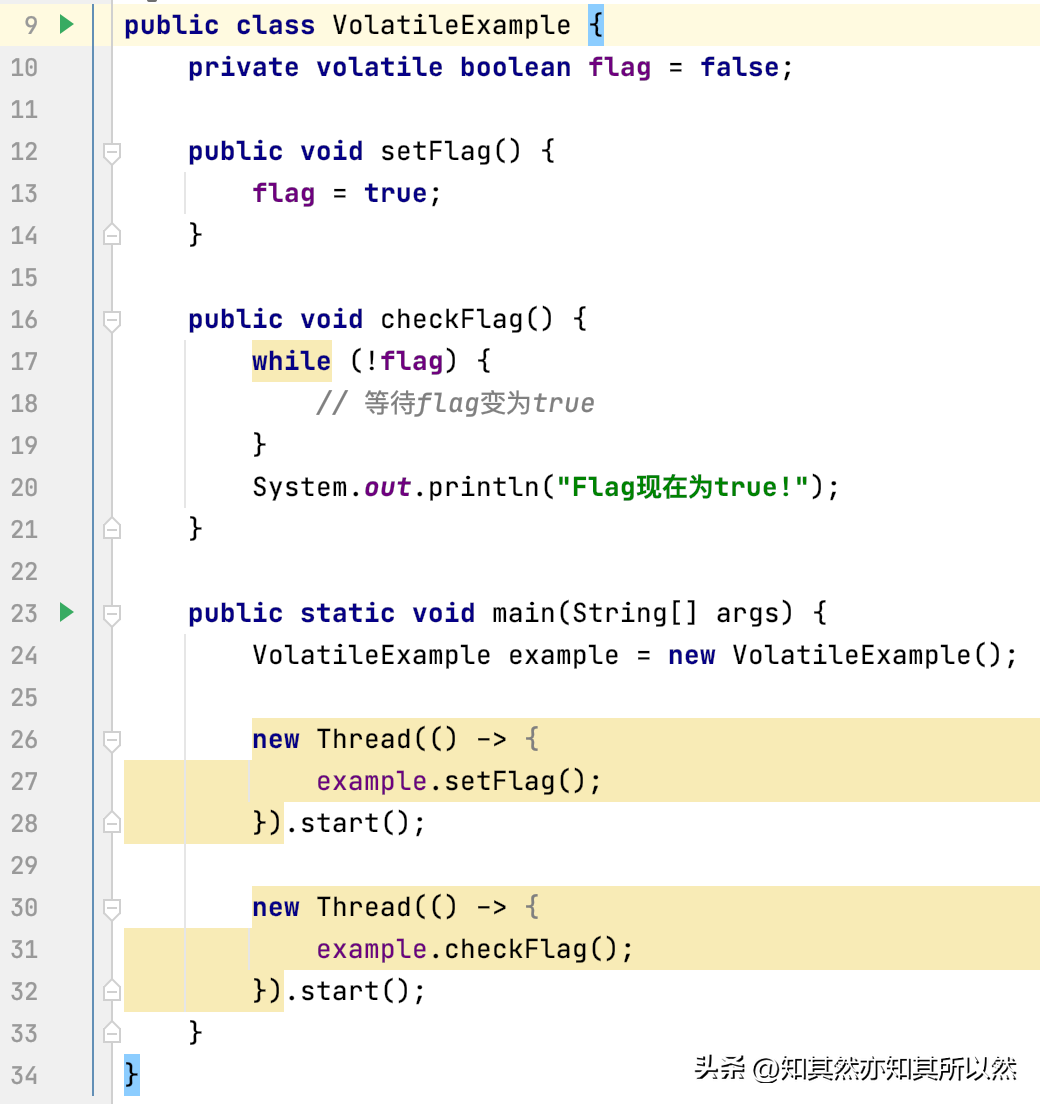Click checkFlag method name in its declaration
Viewport: 1040px width, 1104px height.
[451, 320]
